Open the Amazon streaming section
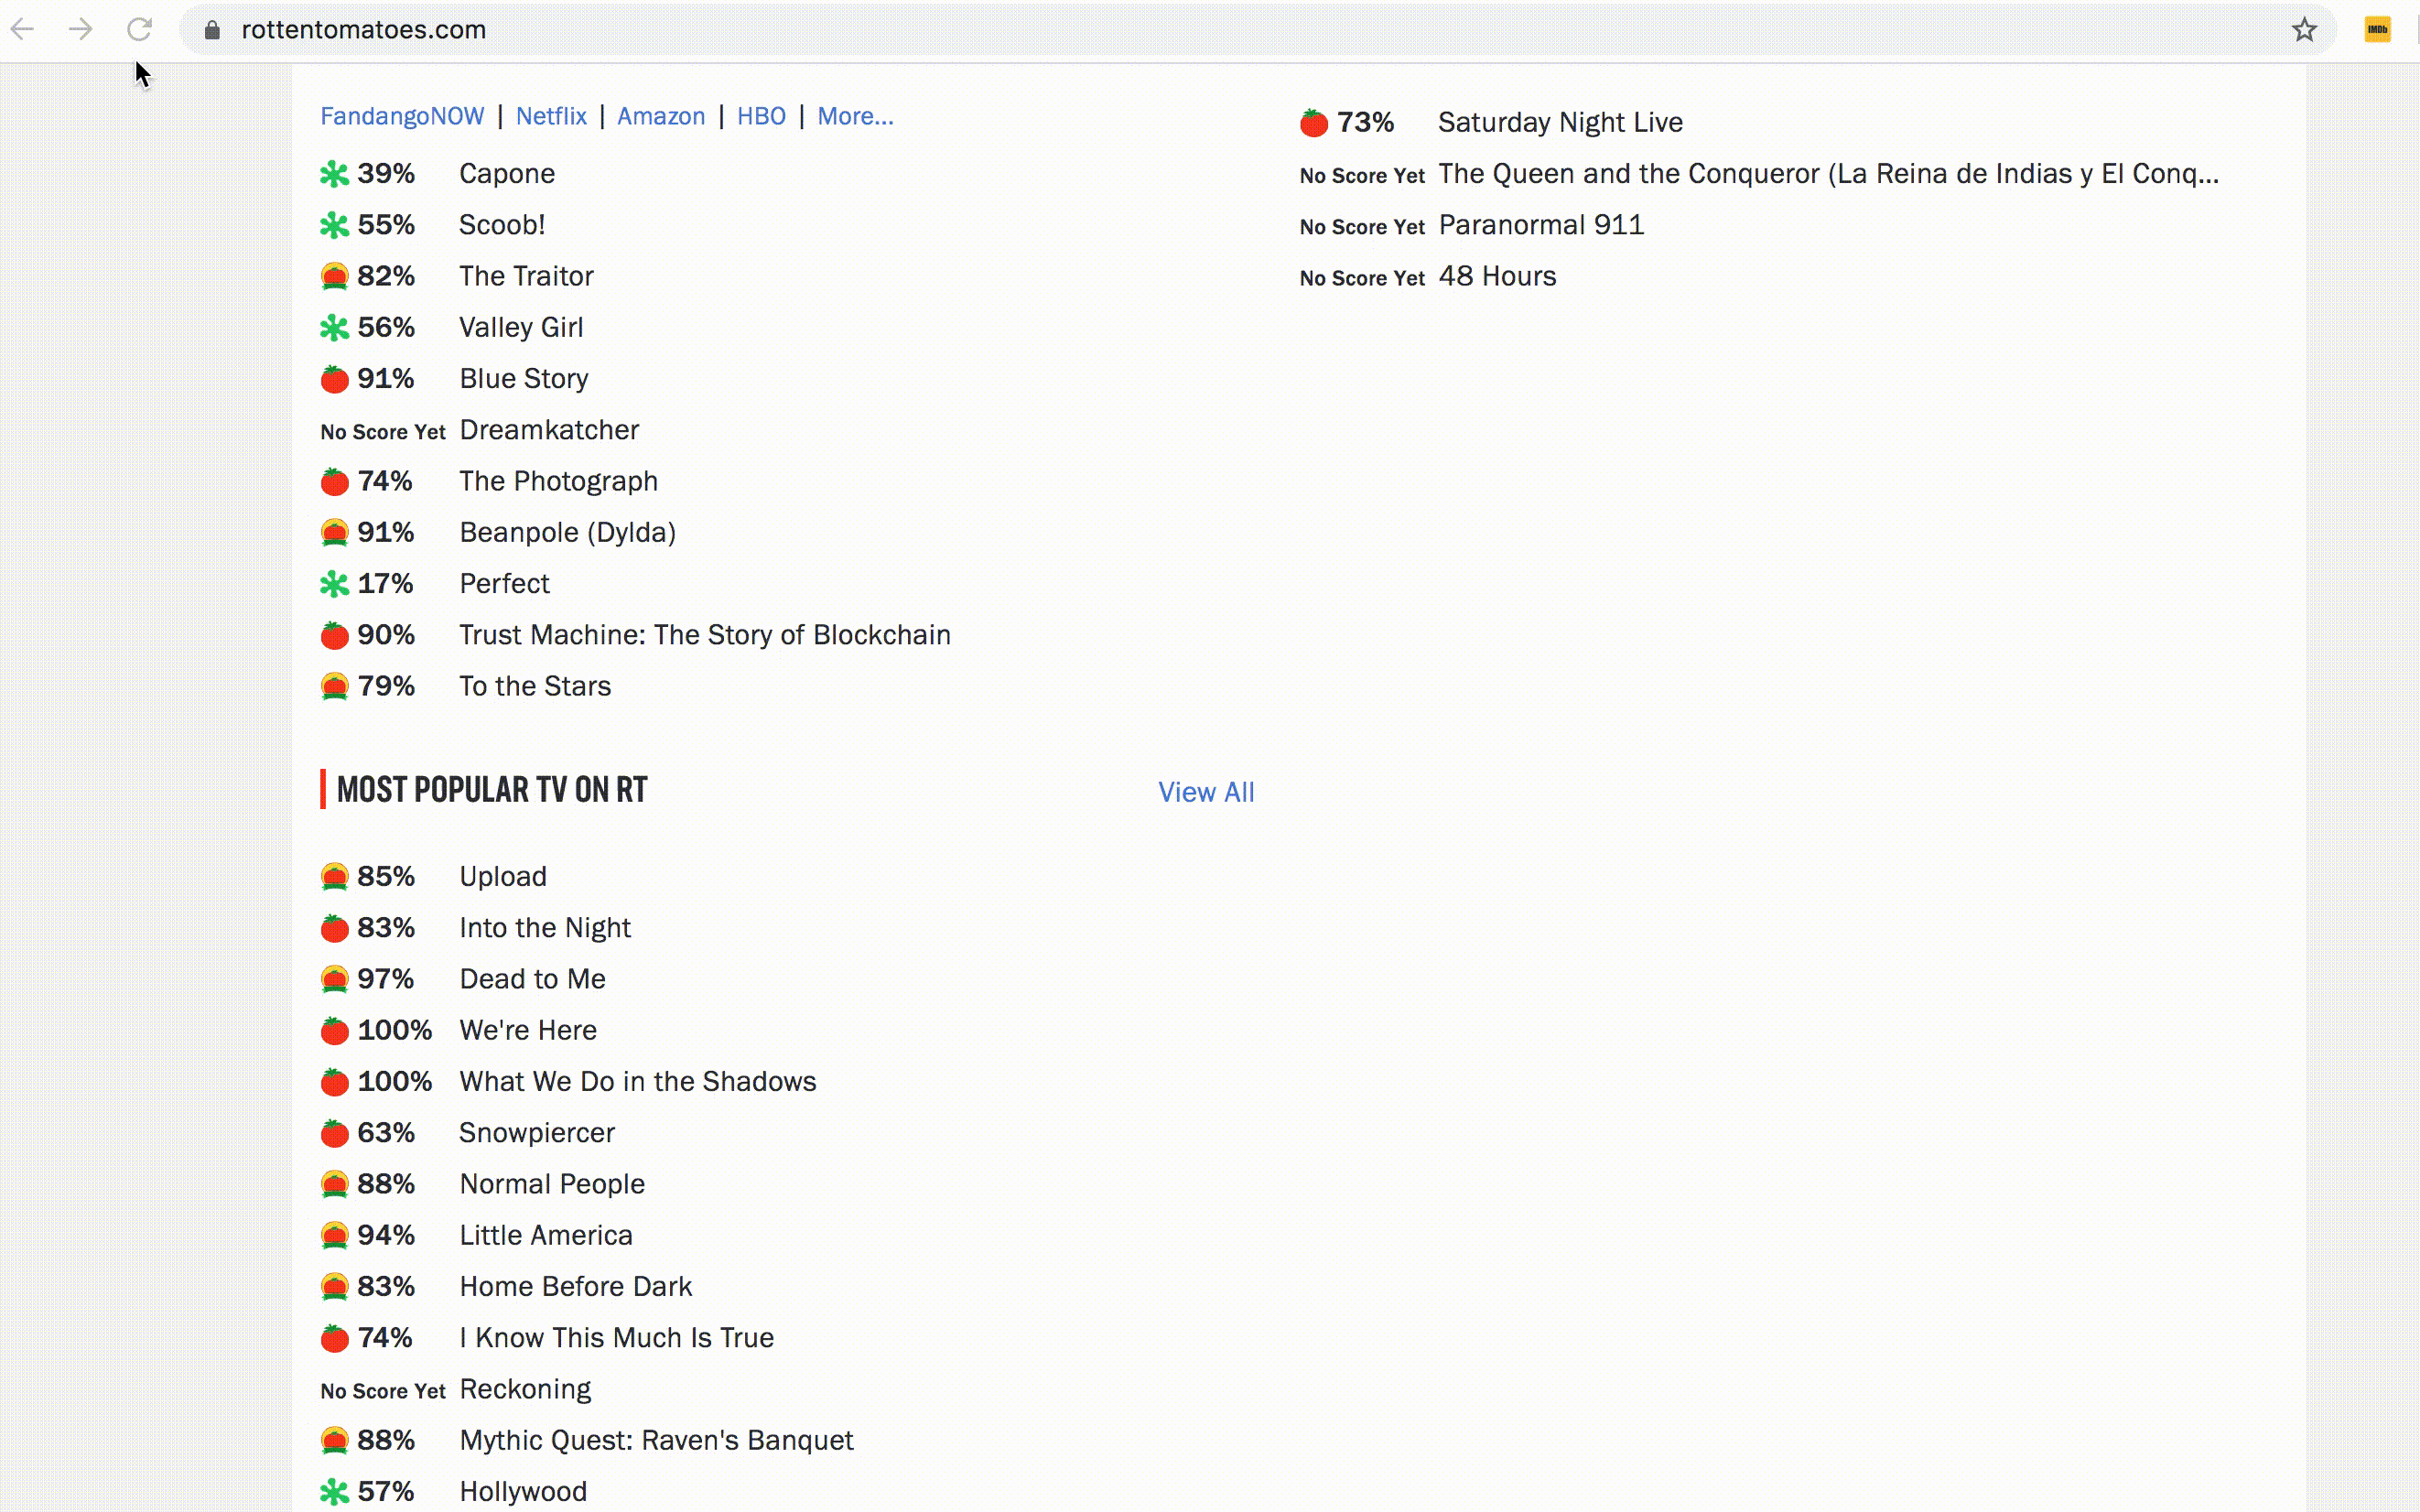 point(662,115)
